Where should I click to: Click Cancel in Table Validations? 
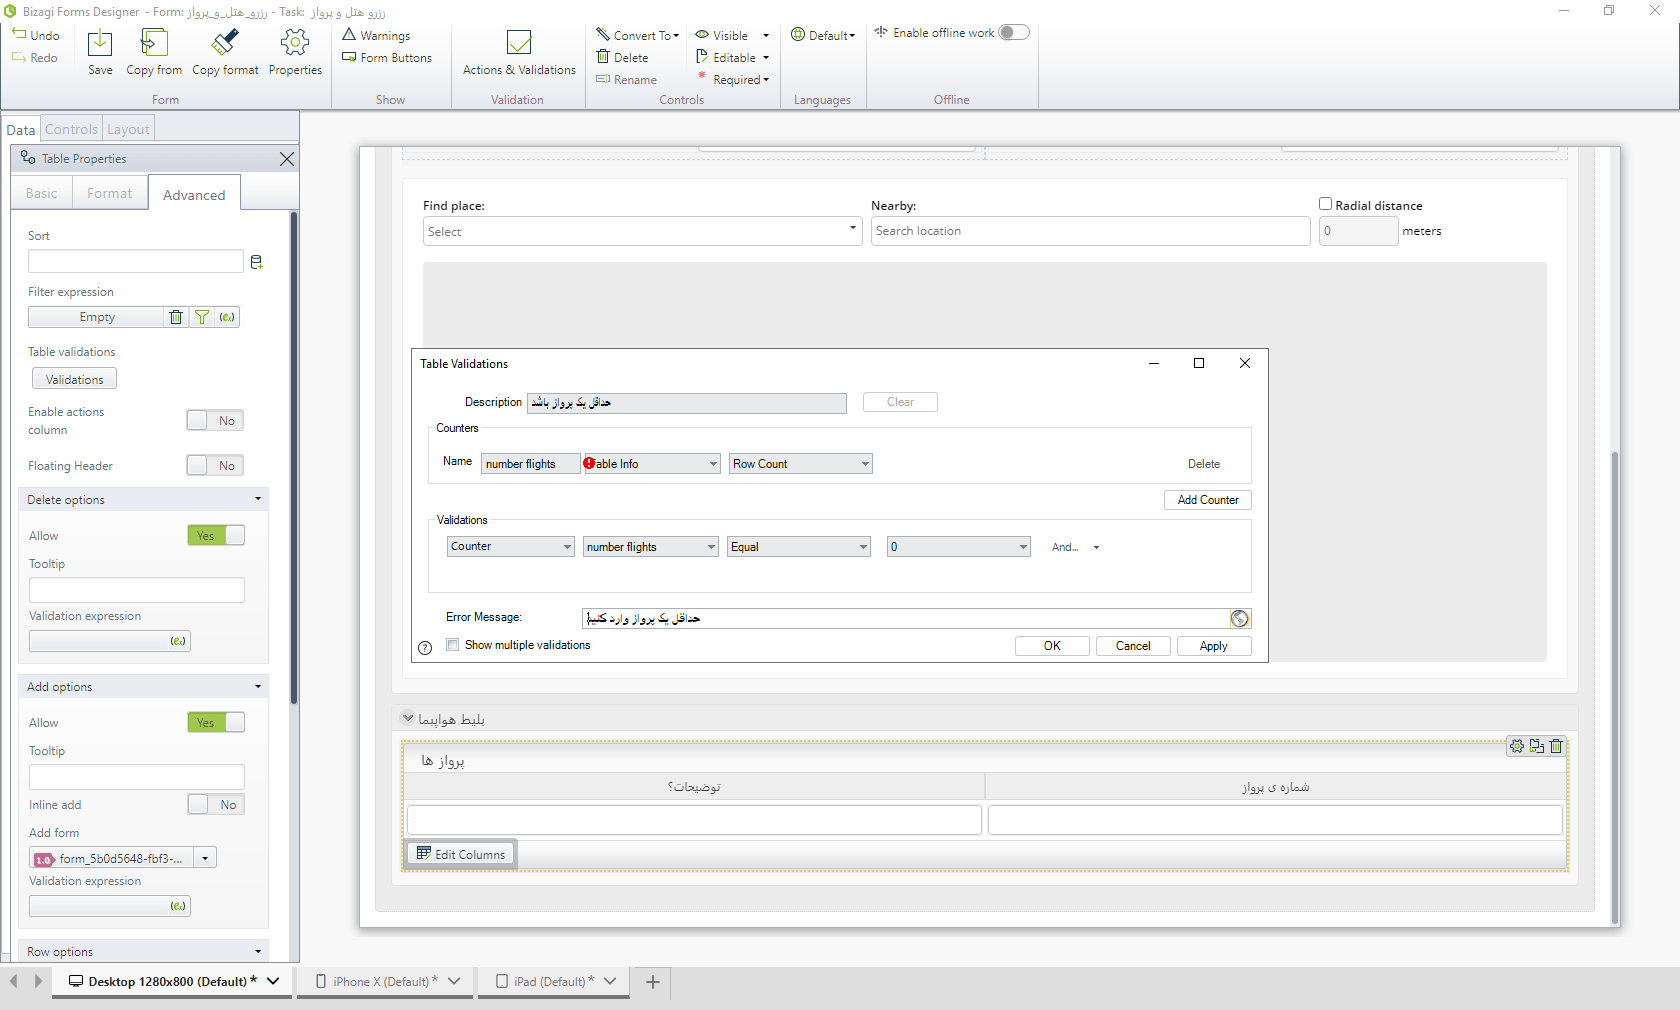pos(1133,646)
